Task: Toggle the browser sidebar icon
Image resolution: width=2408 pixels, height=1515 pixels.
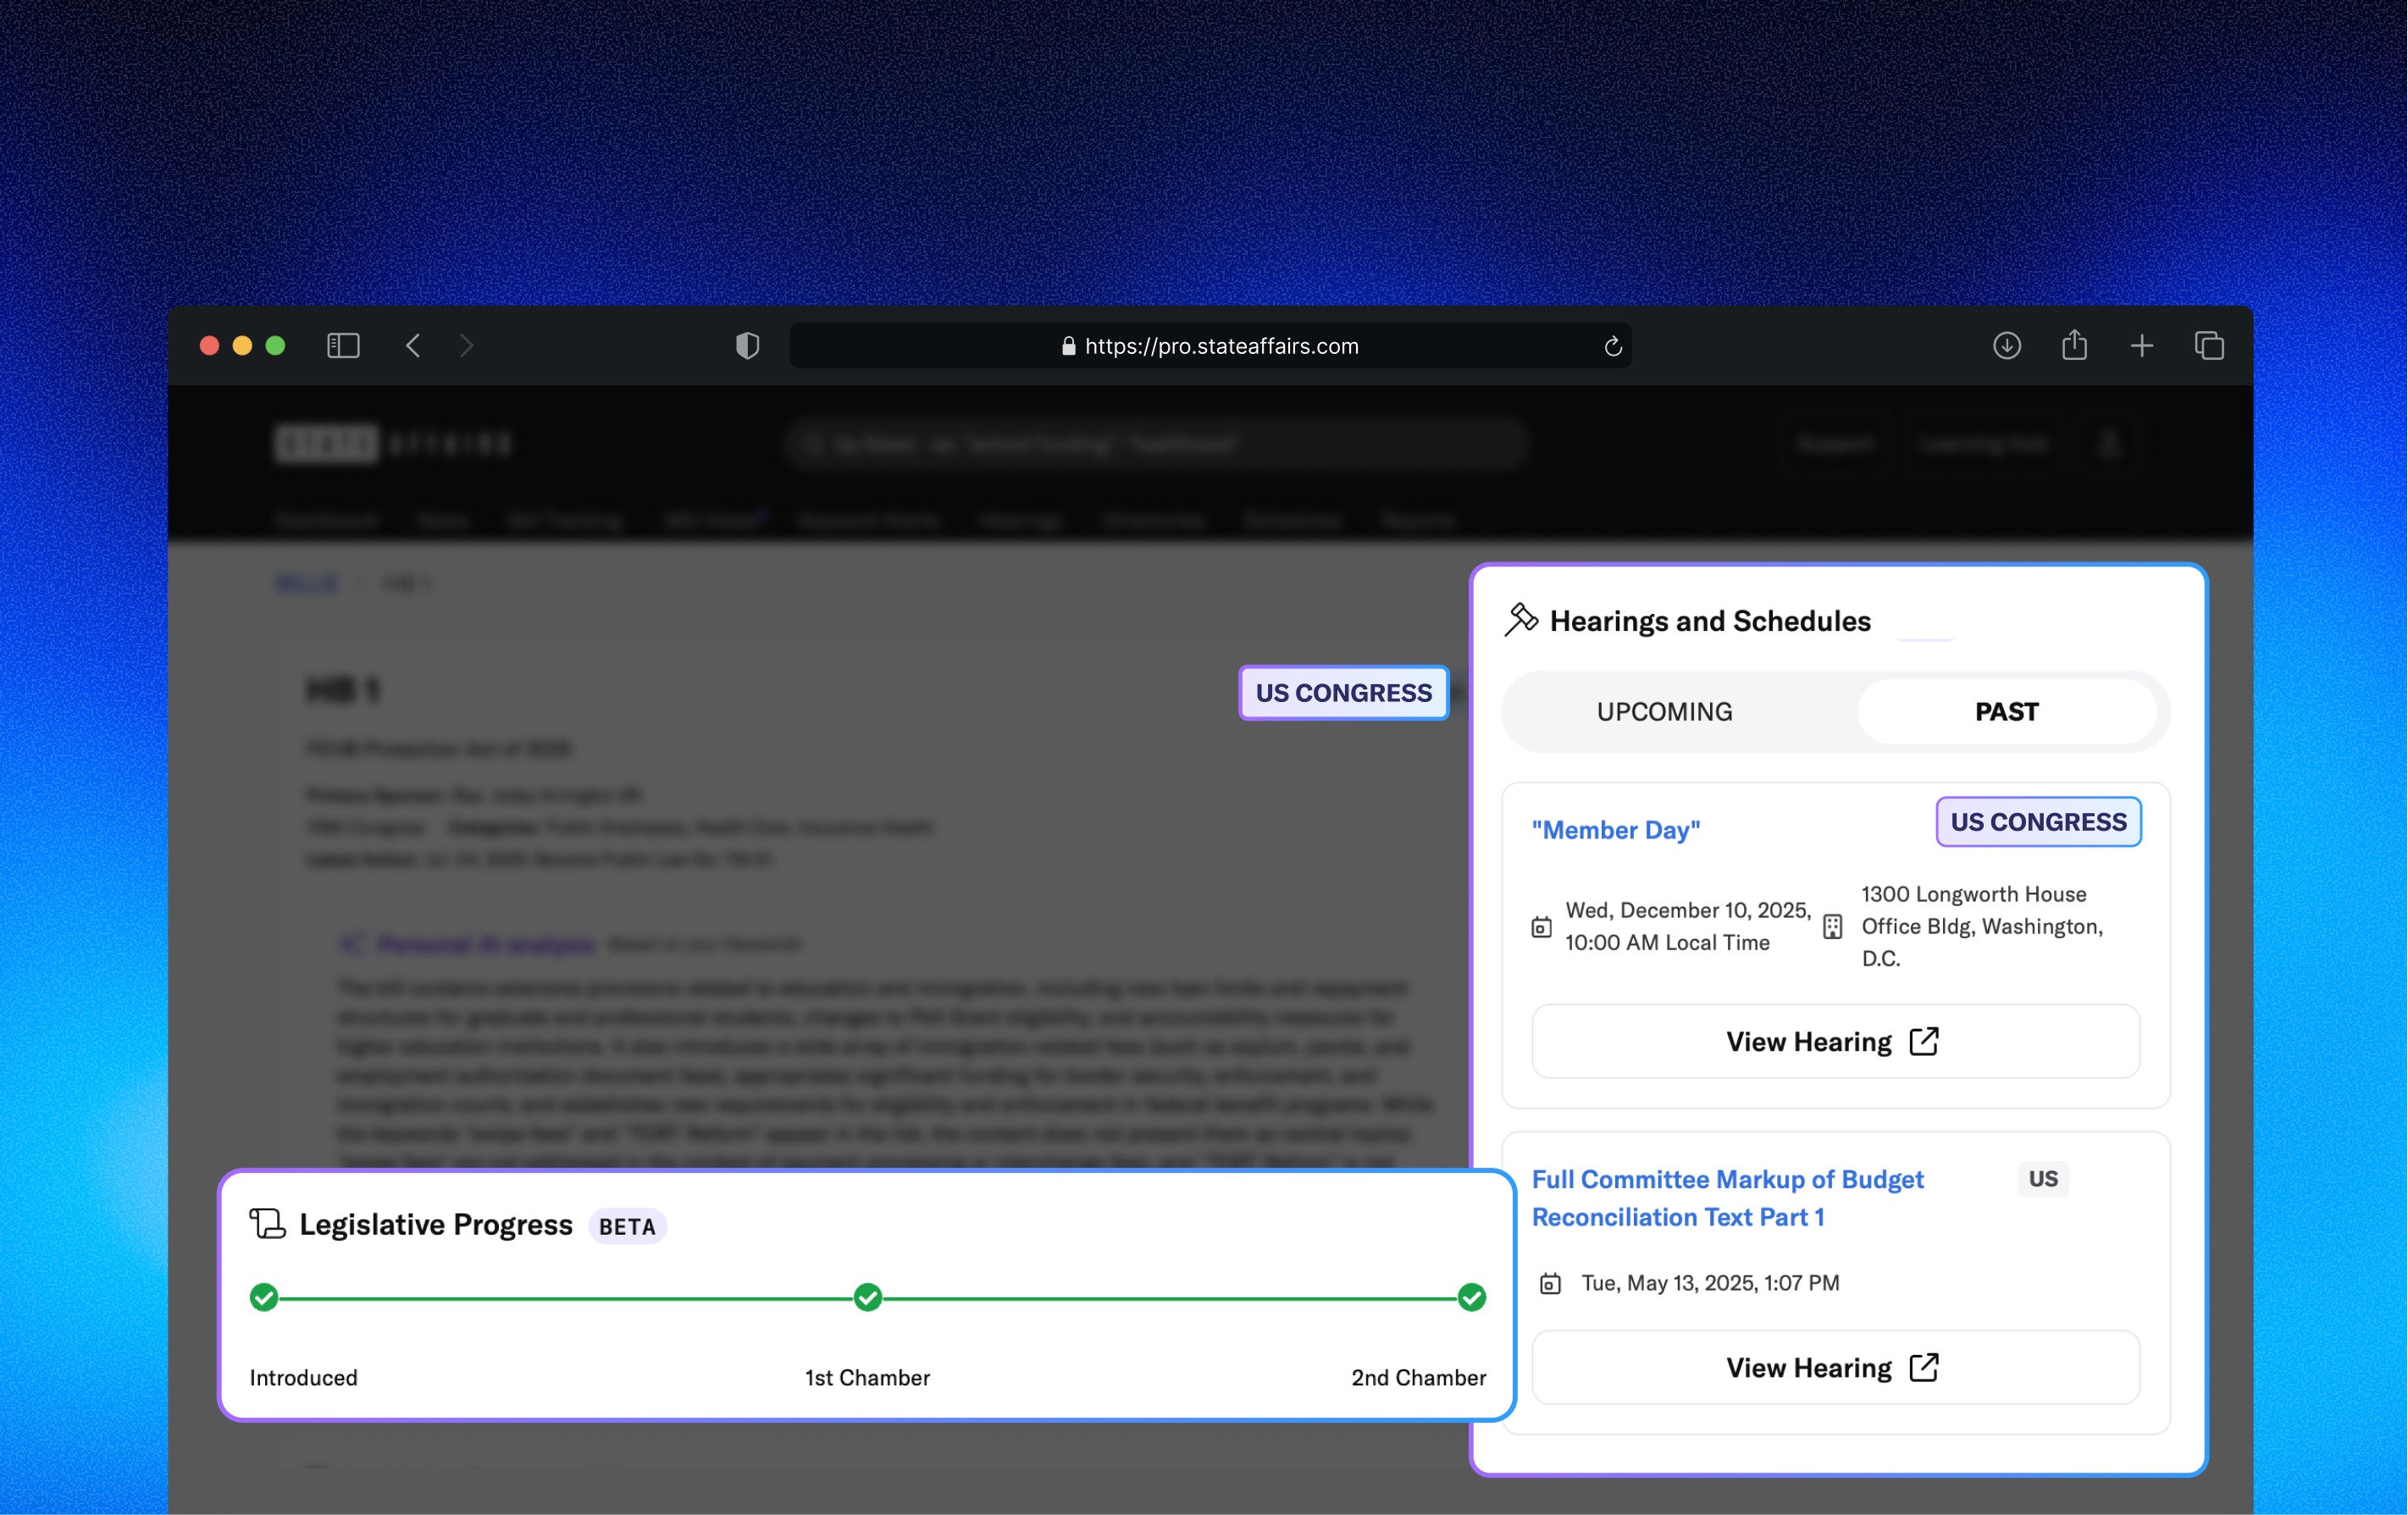Action: point(343,346)
